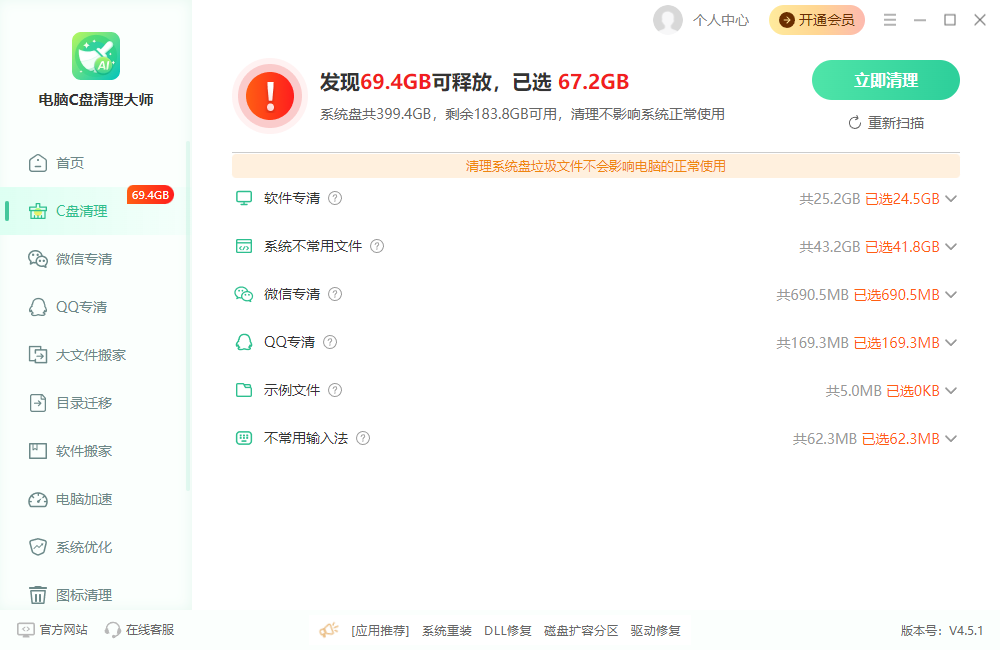Click the [应用推荐] label
This screenshot has width=1000, height=650.
pyautogui.click(x=380, y=631)
